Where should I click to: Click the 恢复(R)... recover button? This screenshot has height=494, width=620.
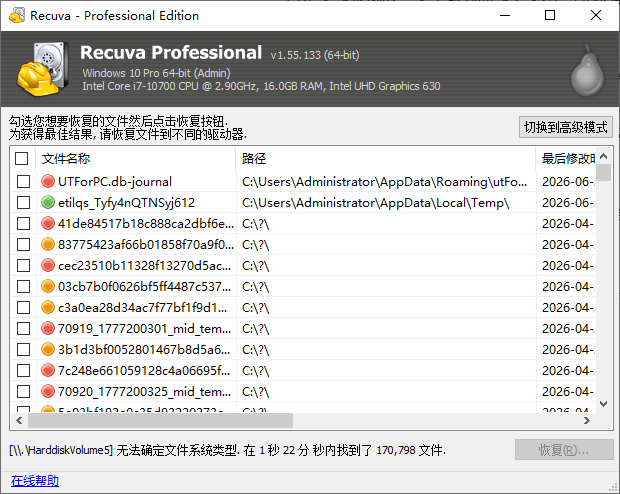pyautogui.click(x=564, y=450)
